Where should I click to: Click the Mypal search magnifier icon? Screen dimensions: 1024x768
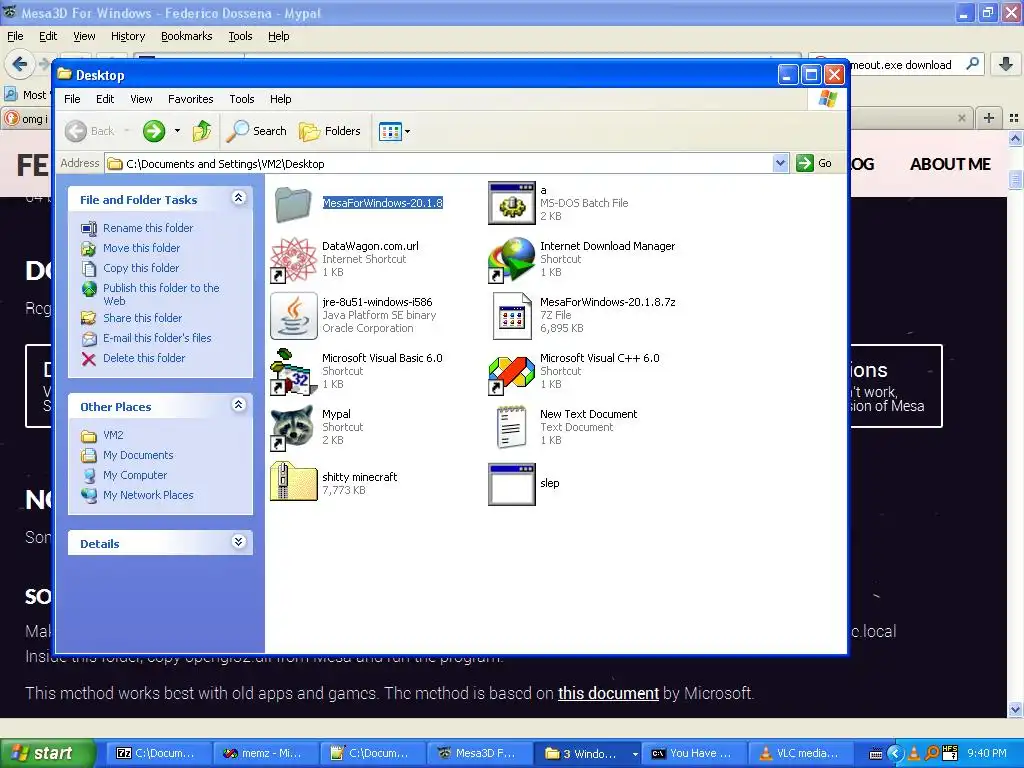tap(972, 64)
